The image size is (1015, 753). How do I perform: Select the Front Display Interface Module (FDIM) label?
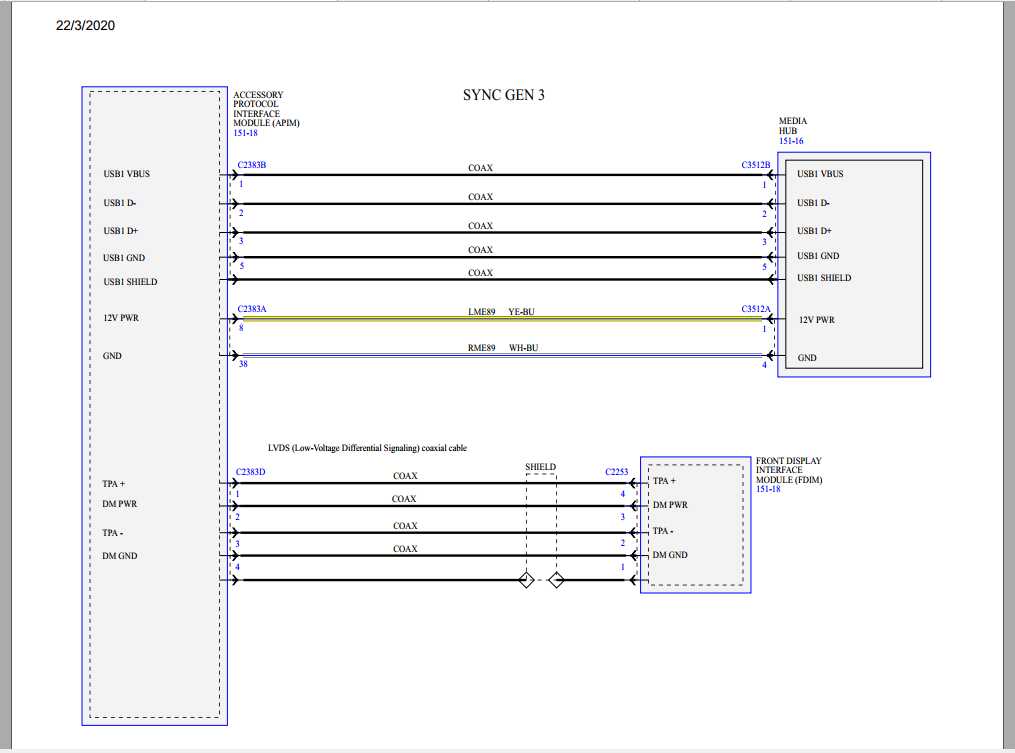coord(789,470)
